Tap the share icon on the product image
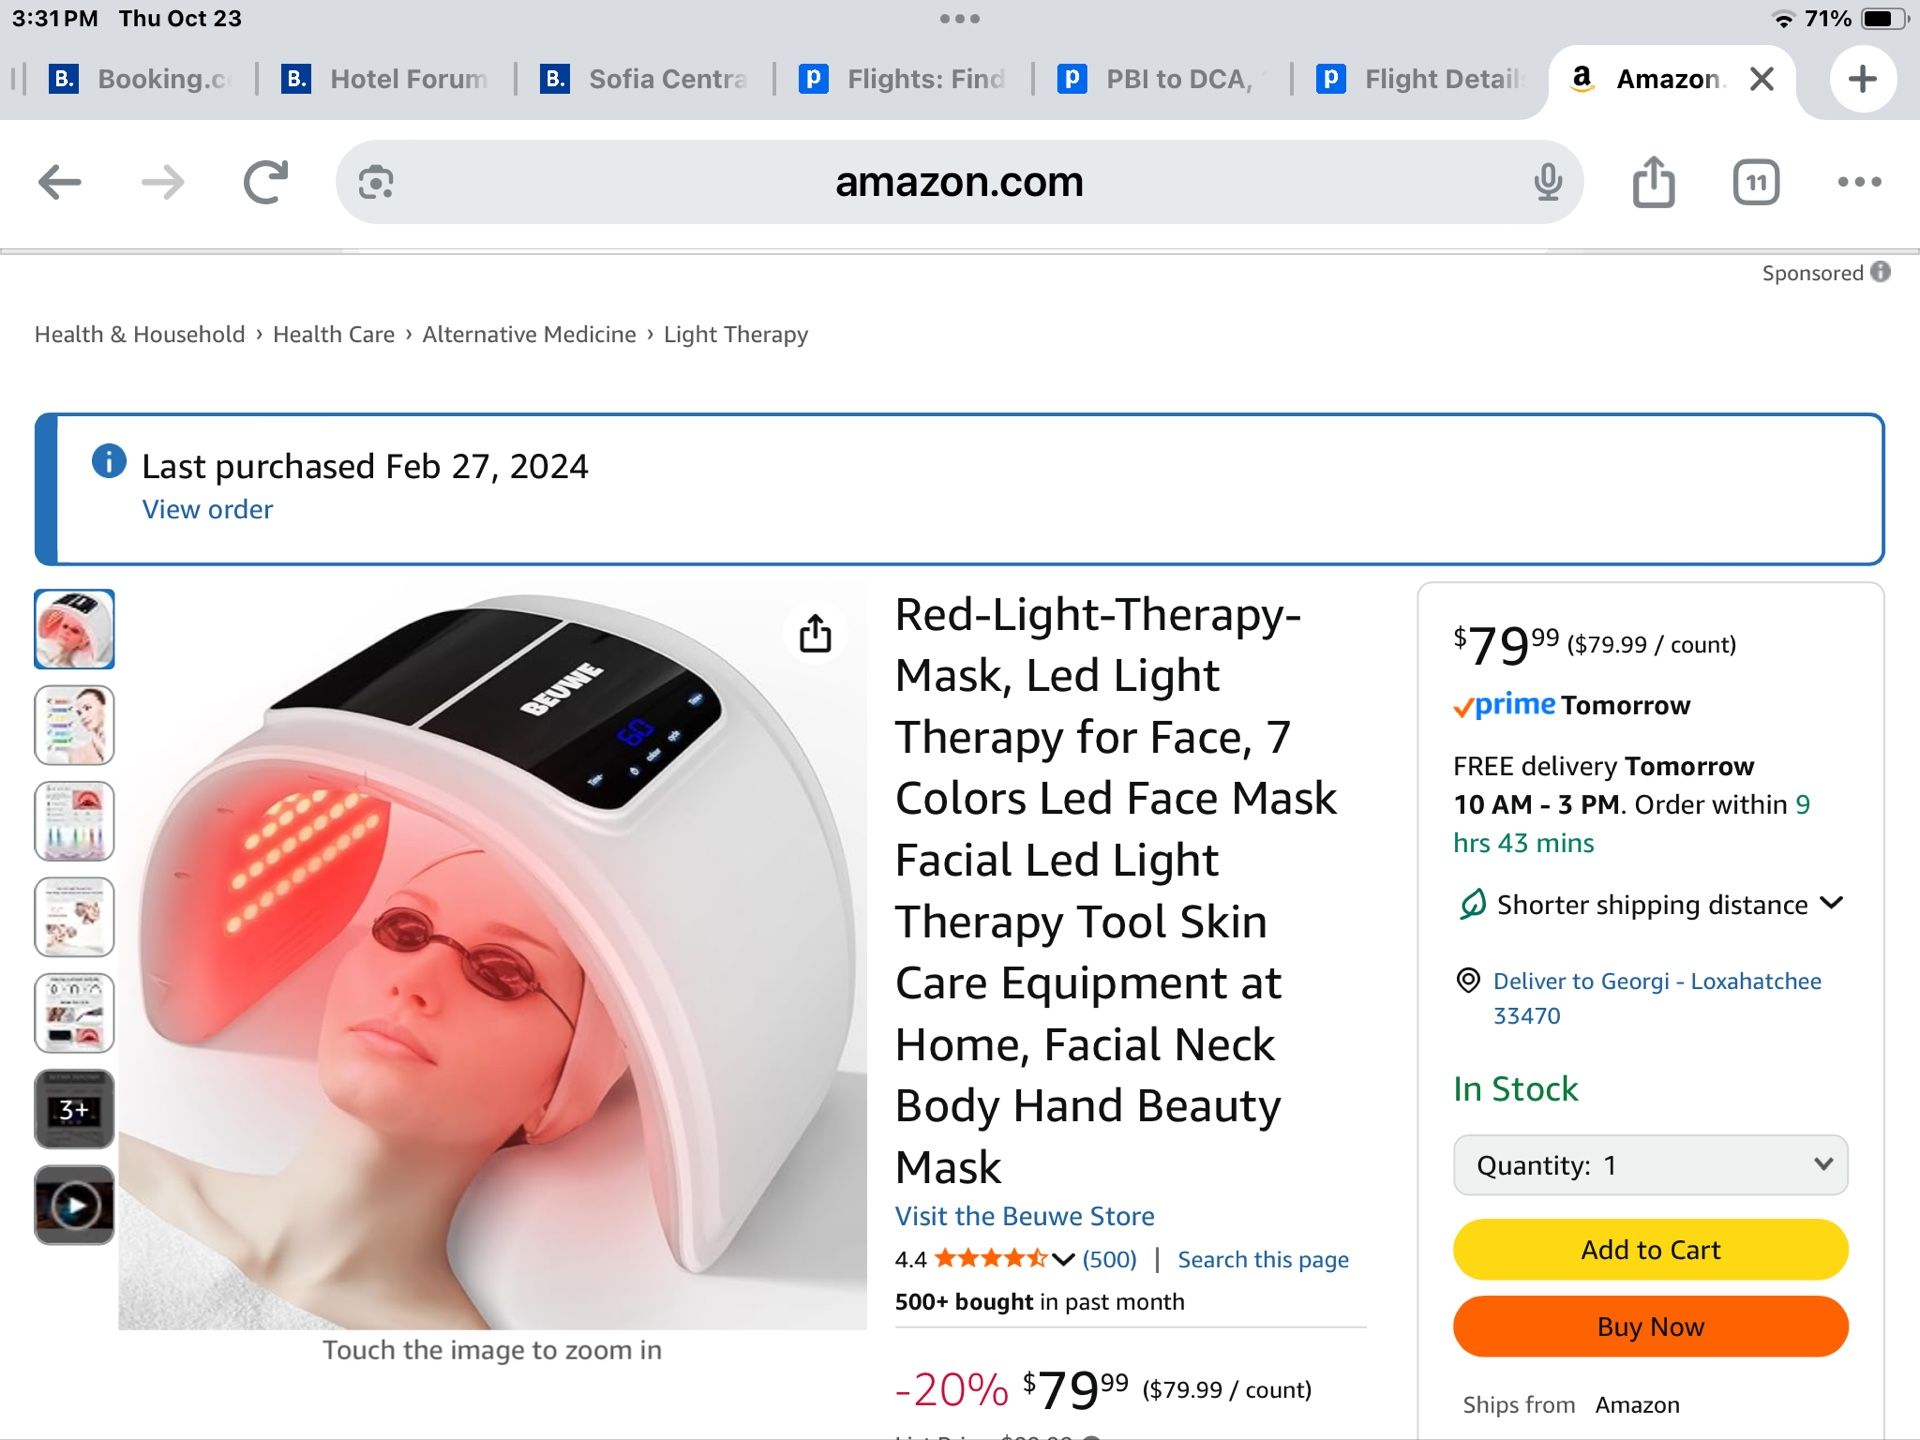The image size is (1920, 1440). pyautogui.click(x=816, y=633)
